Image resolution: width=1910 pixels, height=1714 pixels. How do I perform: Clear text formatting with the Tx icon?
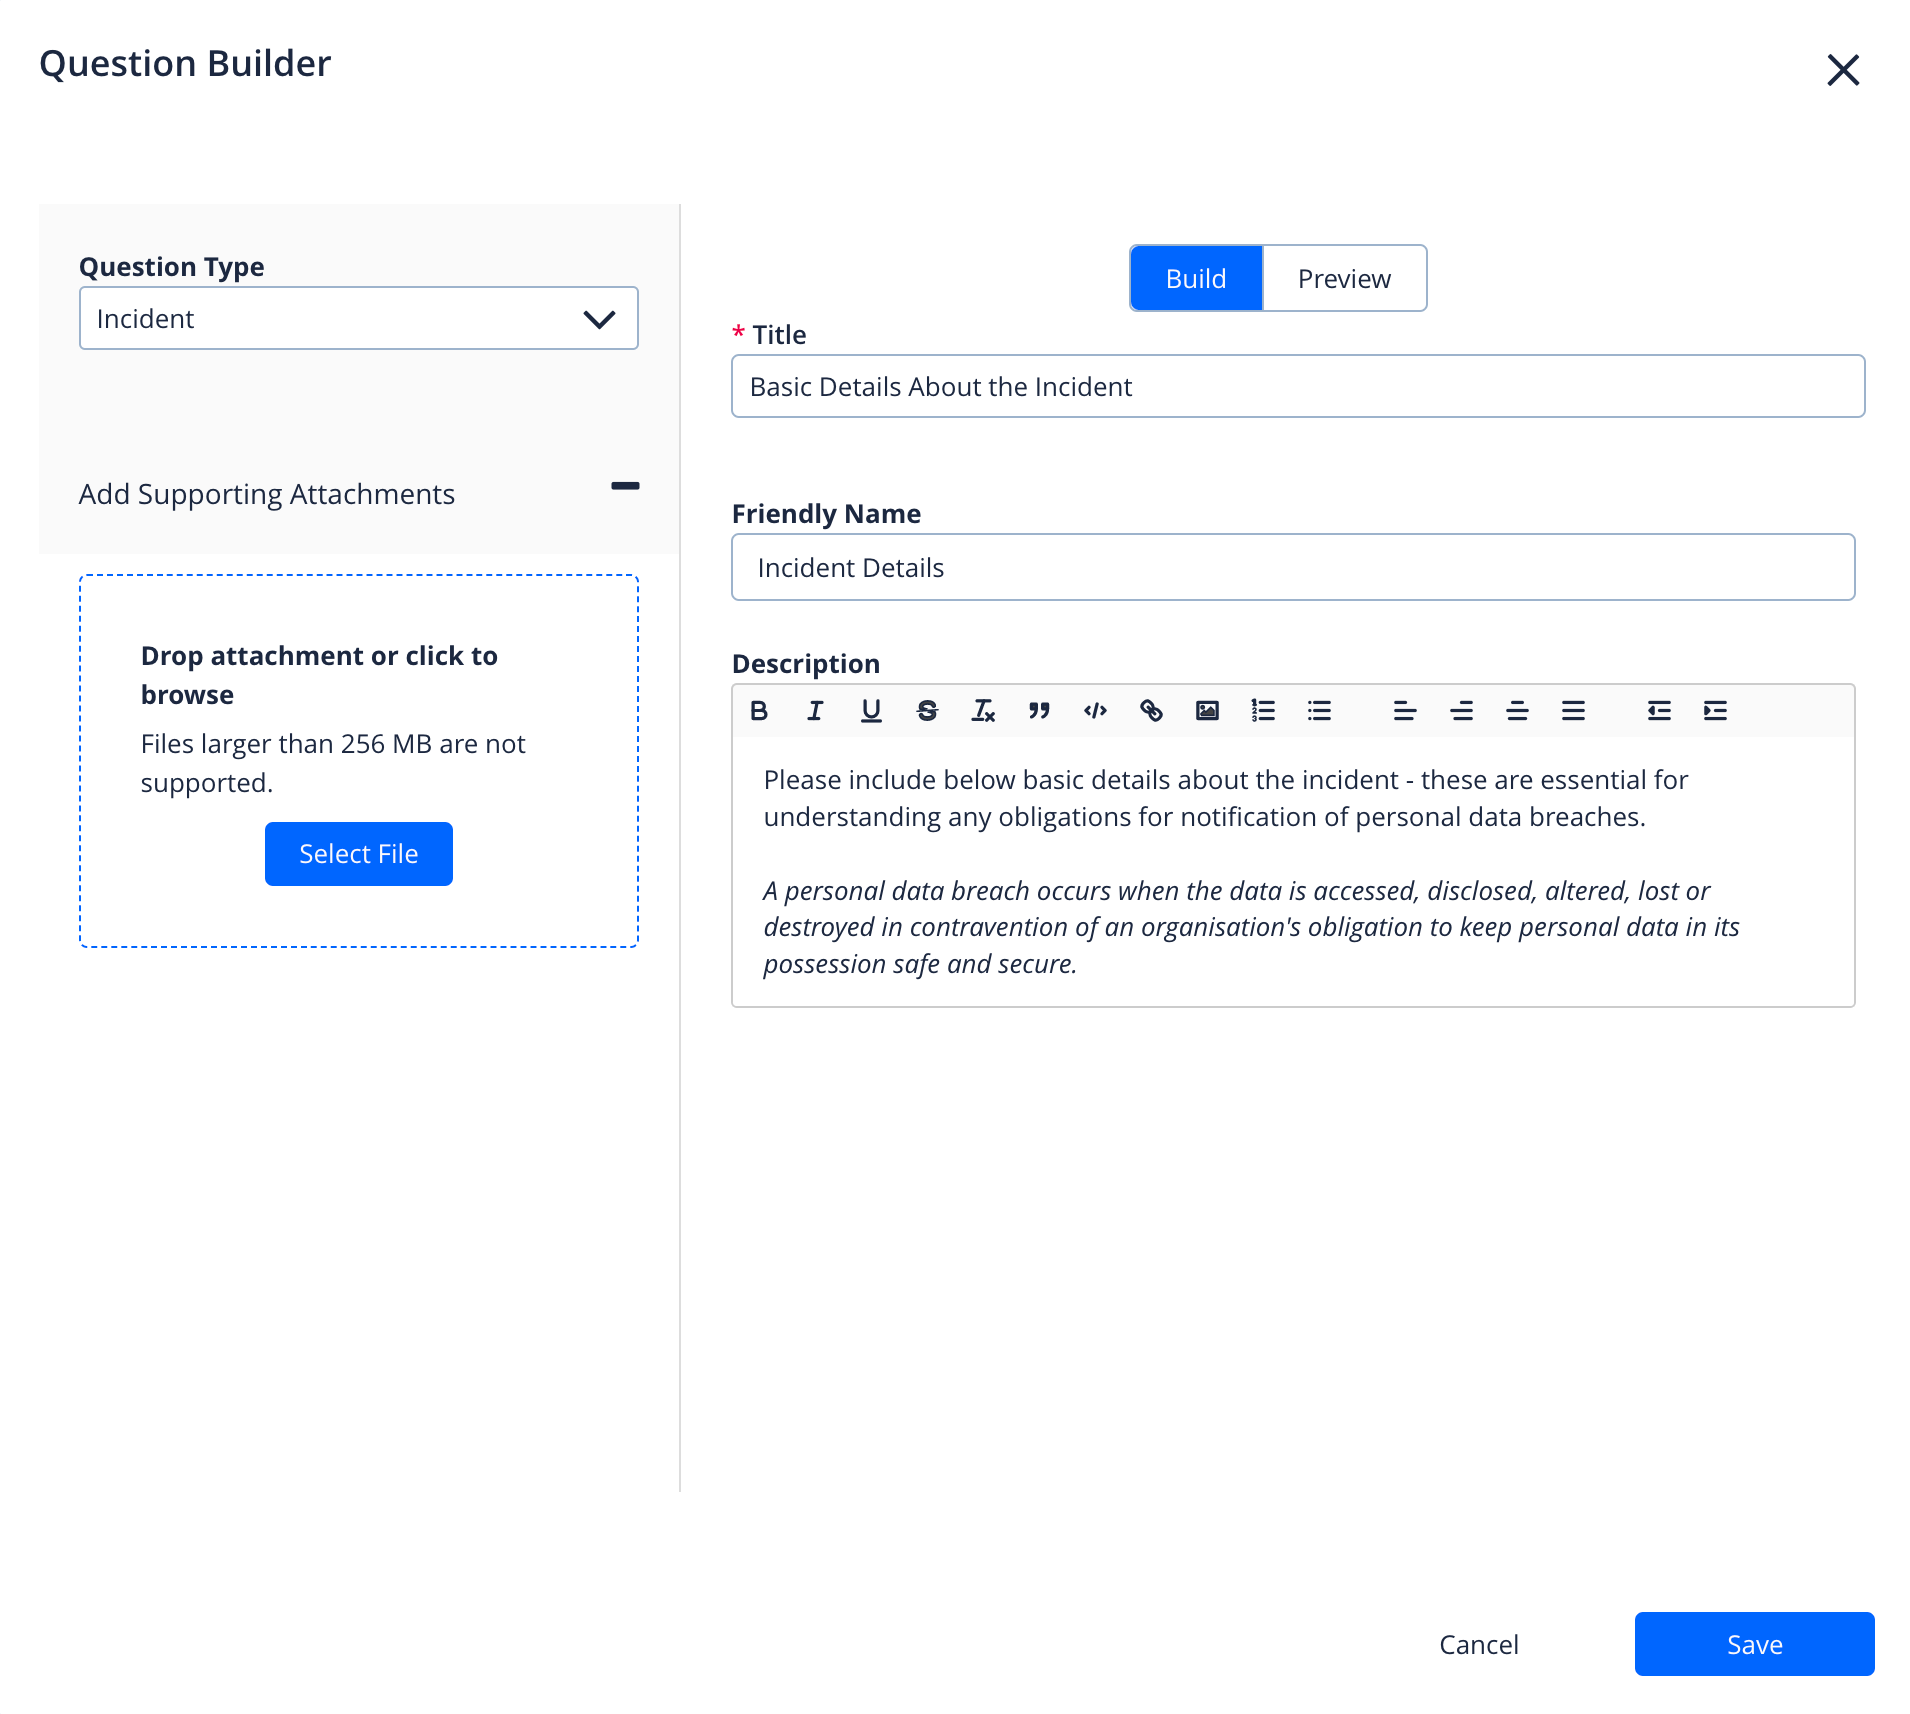983,711
